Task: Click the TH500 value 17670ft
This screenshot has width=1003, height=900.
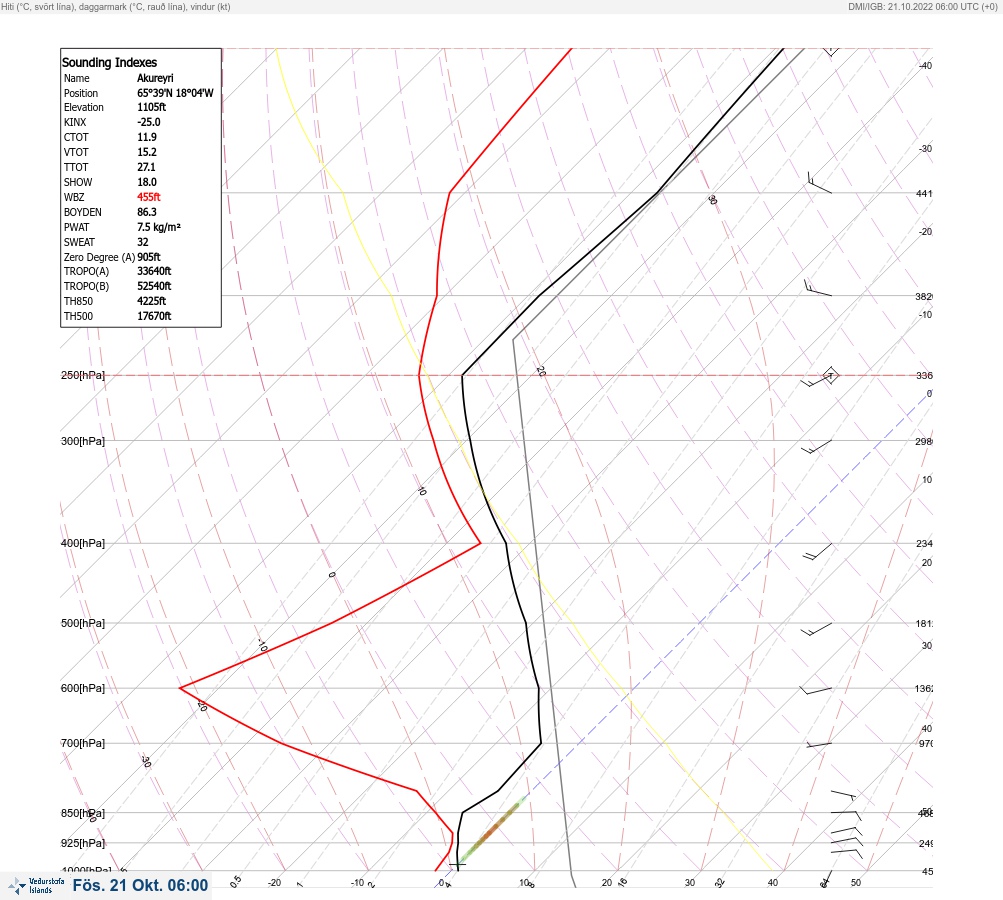Action: coord(154,316)
